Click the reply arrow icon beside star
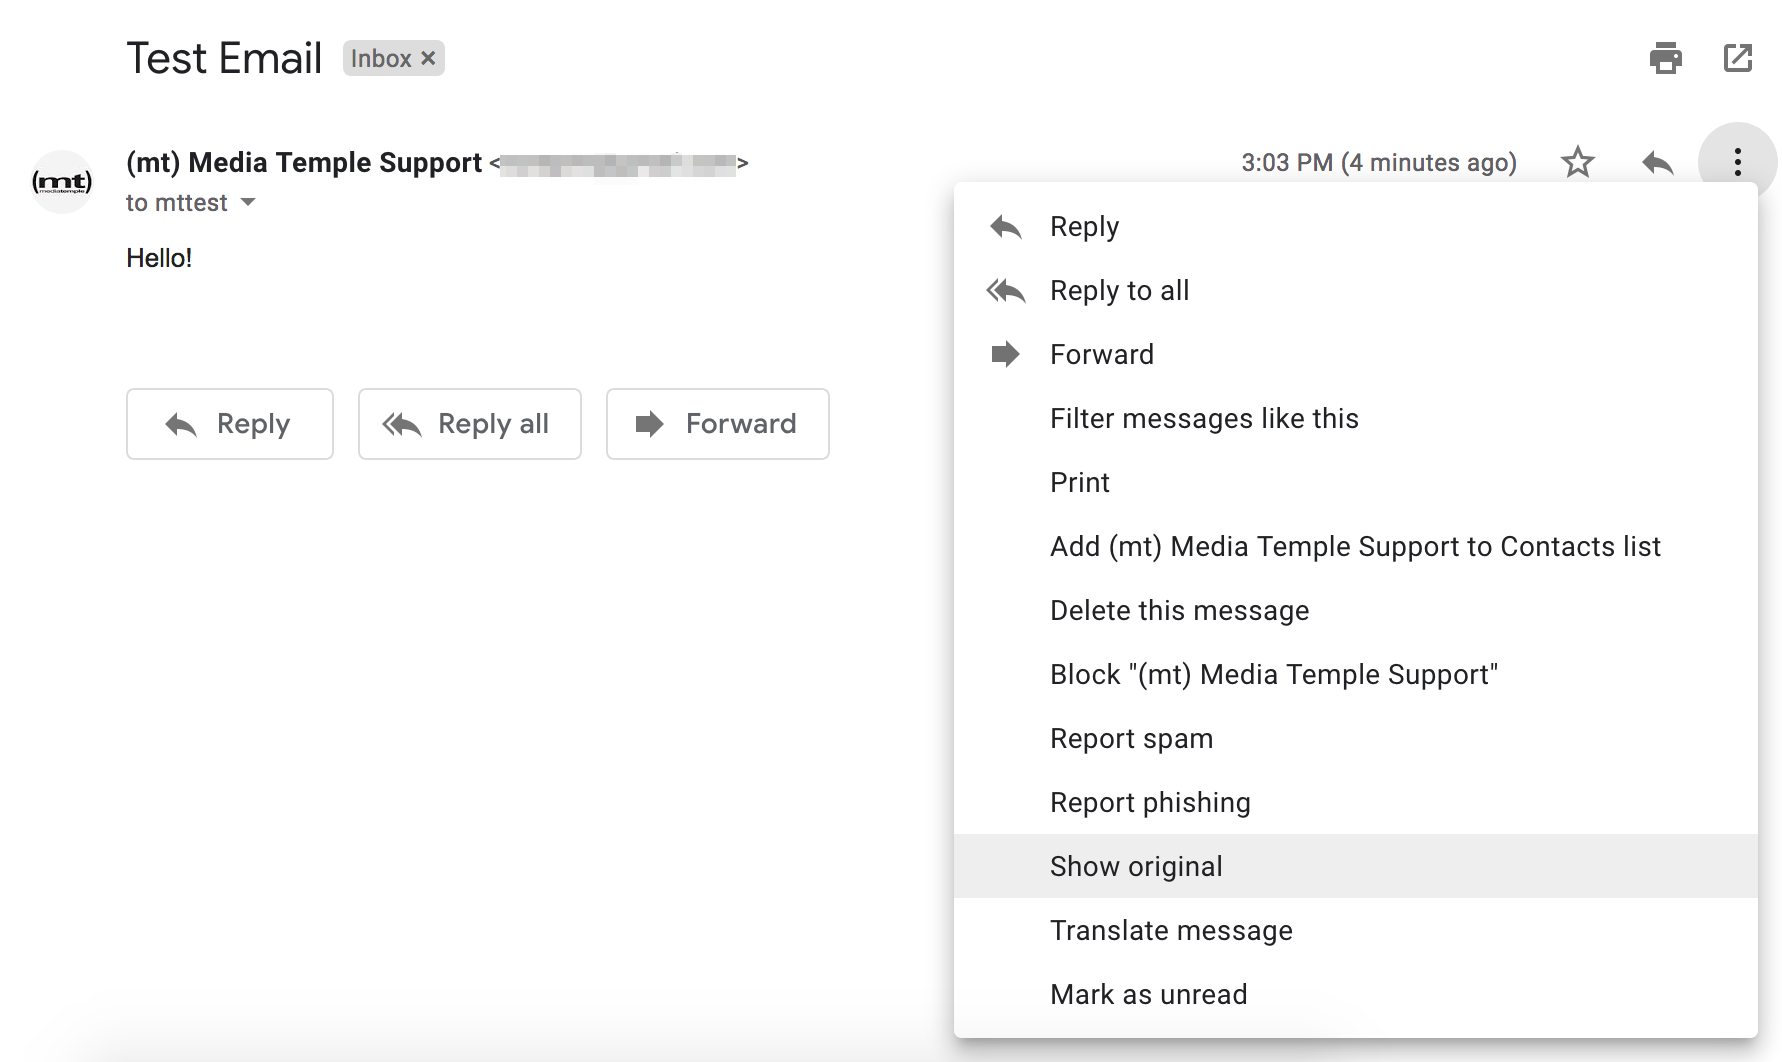This screenshot has width=1782, height=1062. (x=1657, y=162)
